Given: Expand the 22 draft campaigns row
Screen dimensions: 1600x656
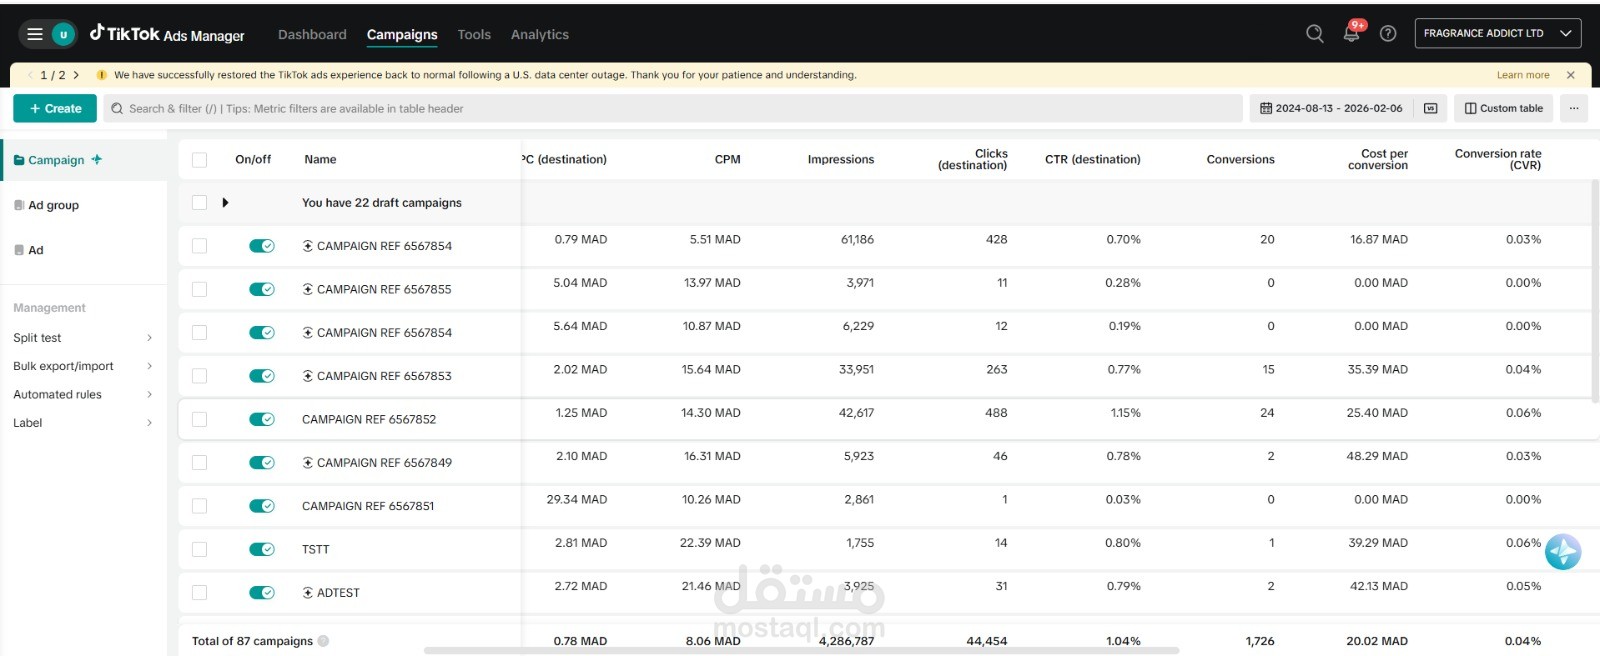Looking at the screenshot, I should 225,203.
